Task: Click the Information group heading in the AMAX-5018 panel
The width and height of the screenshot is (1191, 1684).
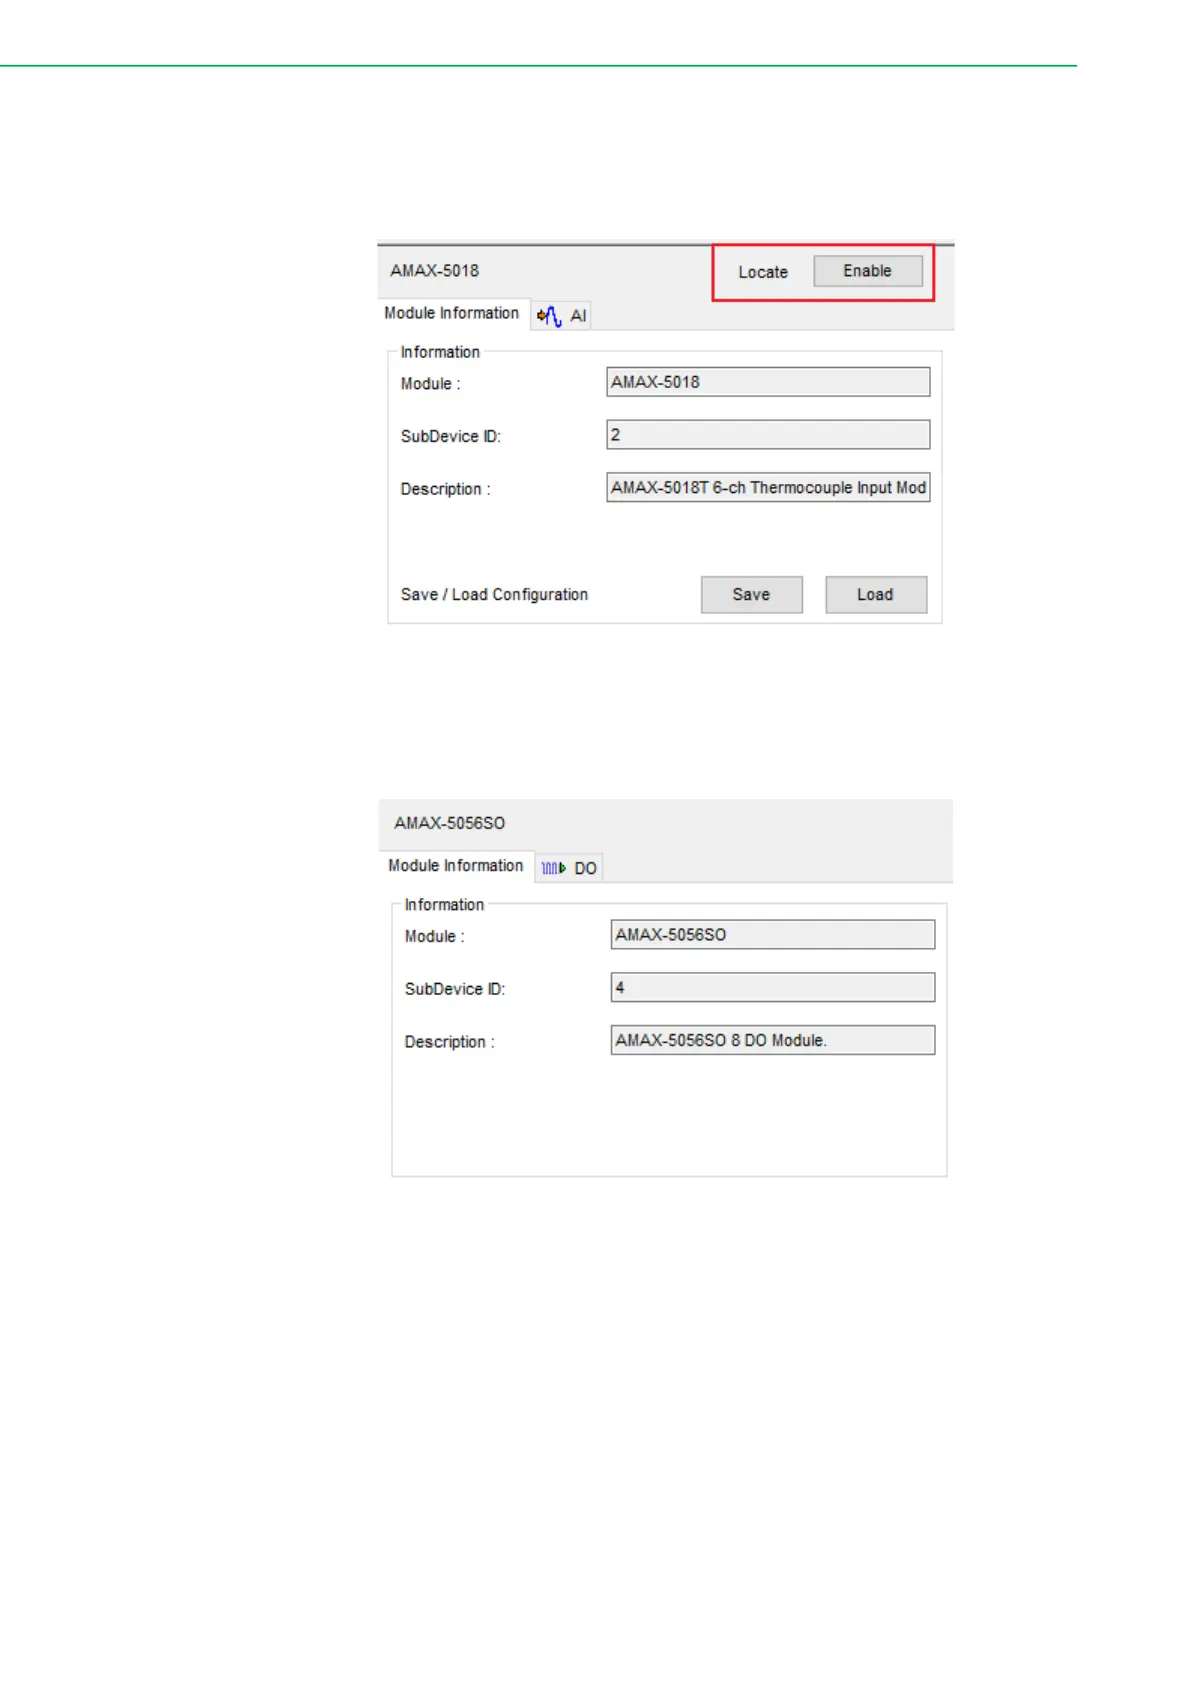Action: tap(440, 352)
